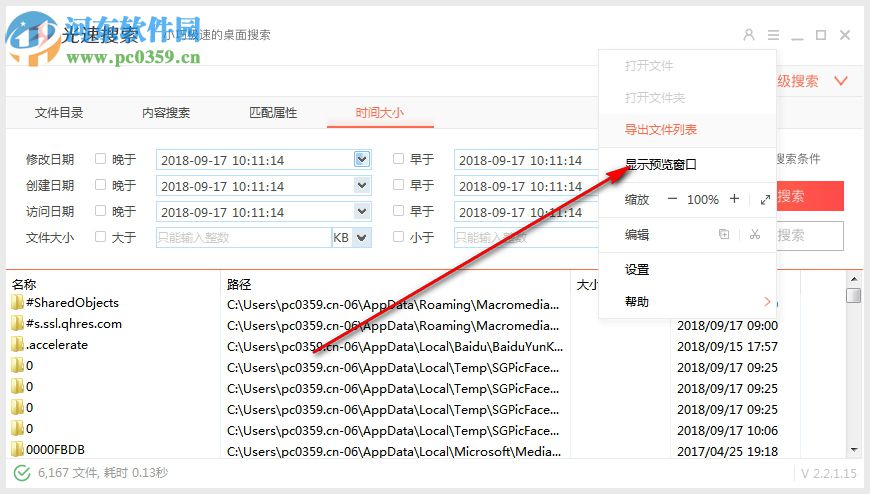Click 打开文件 menu entry

tap(687, 66)
